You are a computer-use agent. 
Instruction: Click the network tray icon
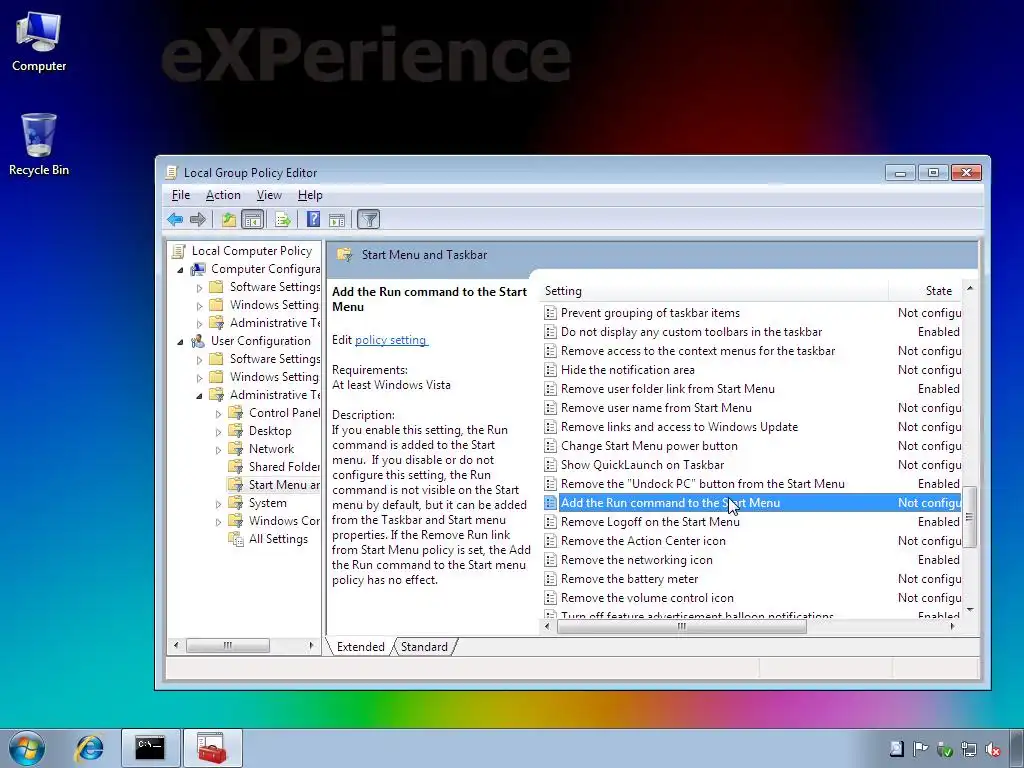coord(969,749)
